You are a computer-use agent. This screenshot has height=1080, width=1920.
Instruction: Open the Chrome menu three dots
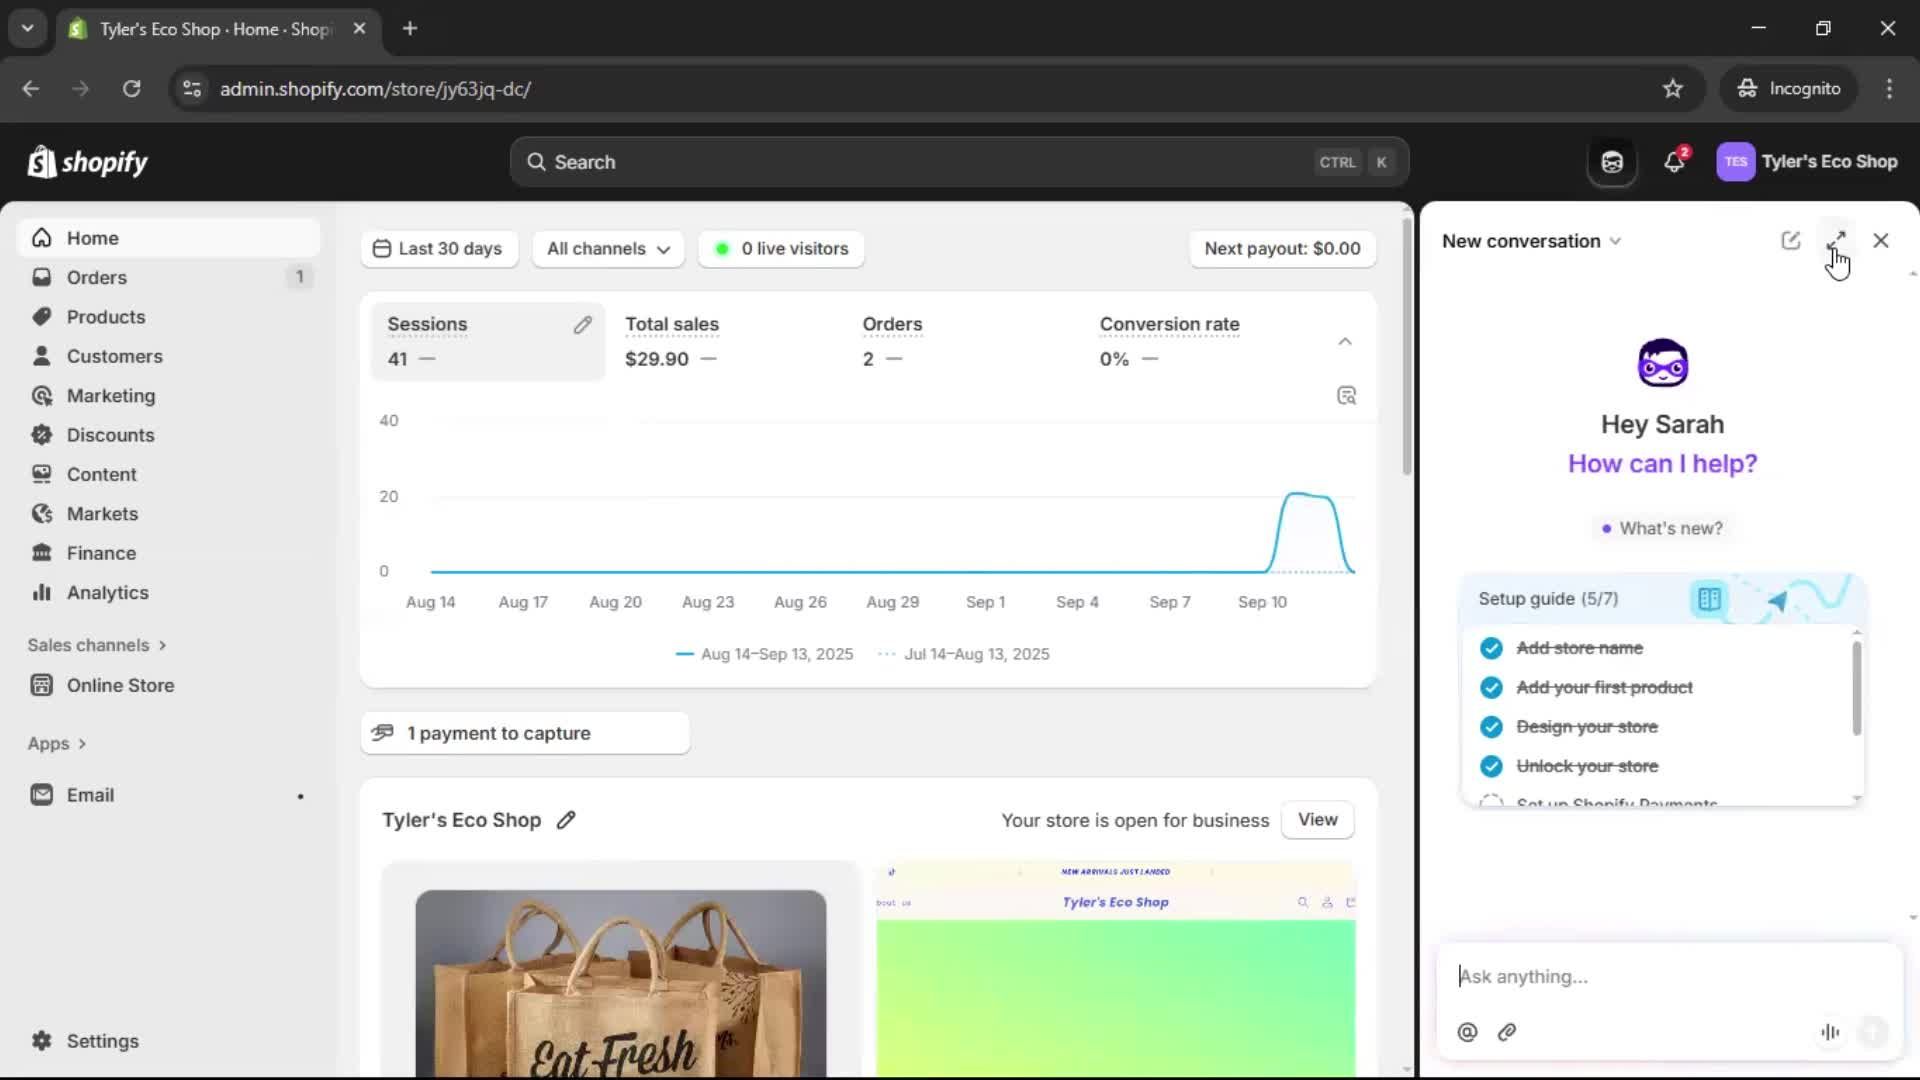[1889, 89]
